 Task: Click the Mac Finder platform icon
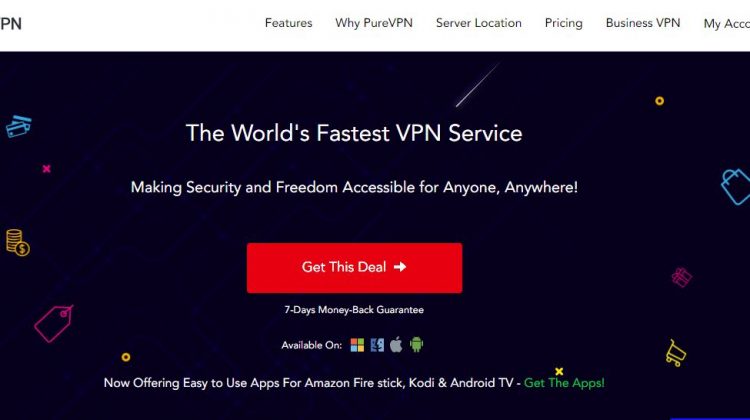[377, 345]
